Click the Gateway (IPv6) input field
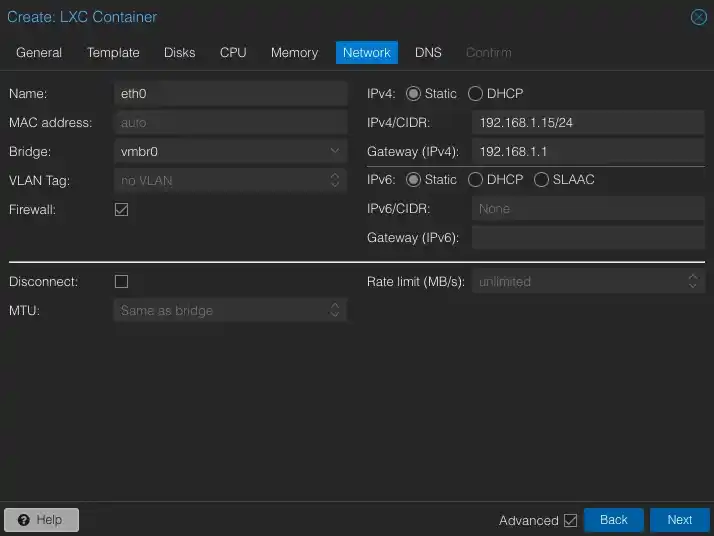The width and height of the screenshot is (714, 536). point(588,238)
